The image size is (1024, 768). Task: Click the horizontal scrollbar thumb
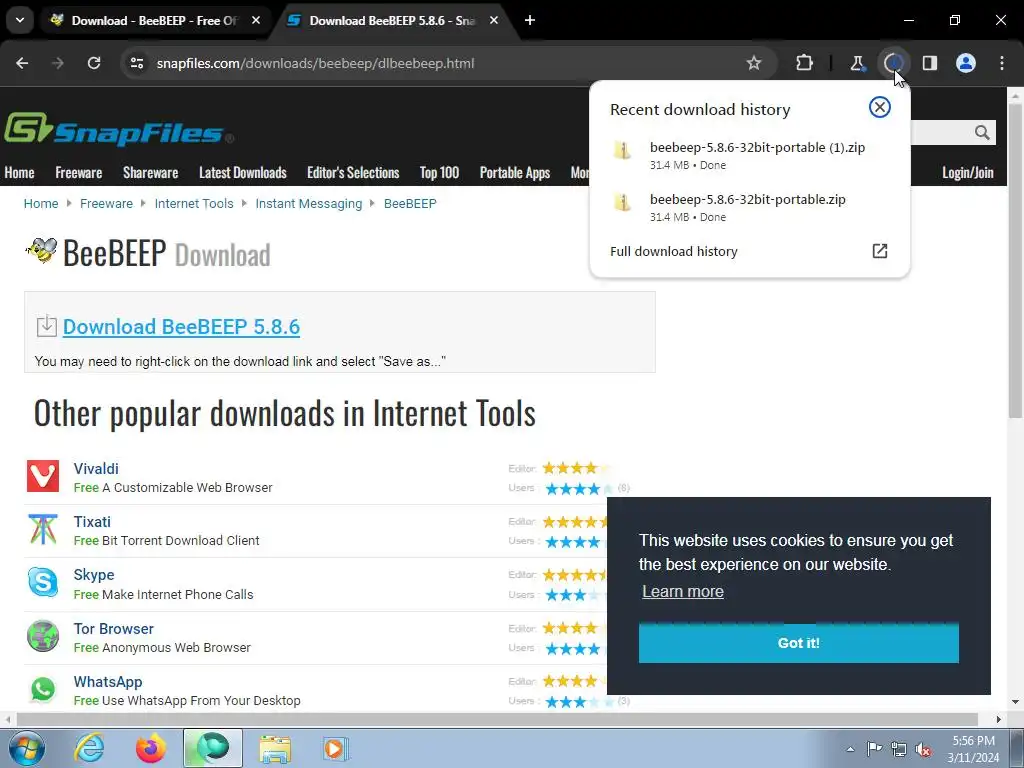coord(496,720)
